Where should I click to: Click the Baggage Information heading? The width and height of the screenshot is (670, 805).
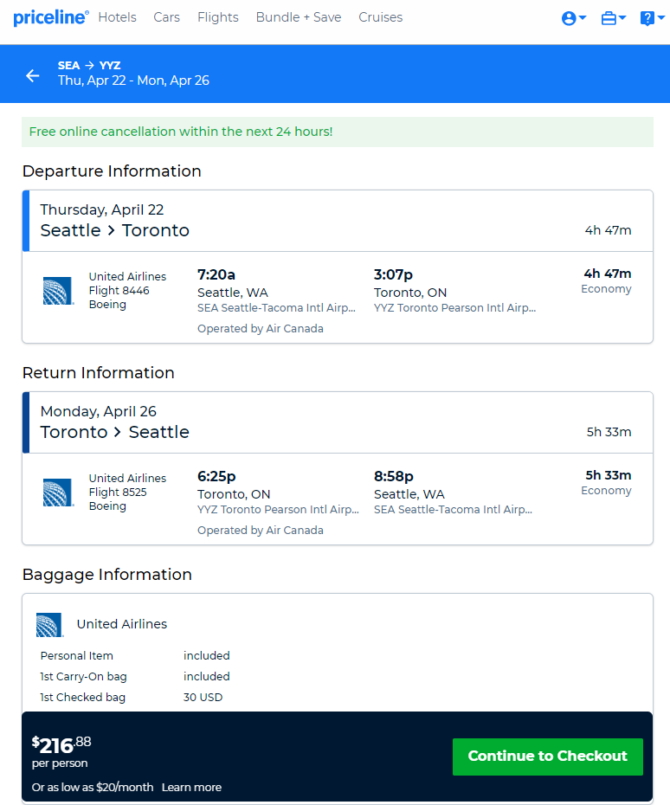pos(107,574)
